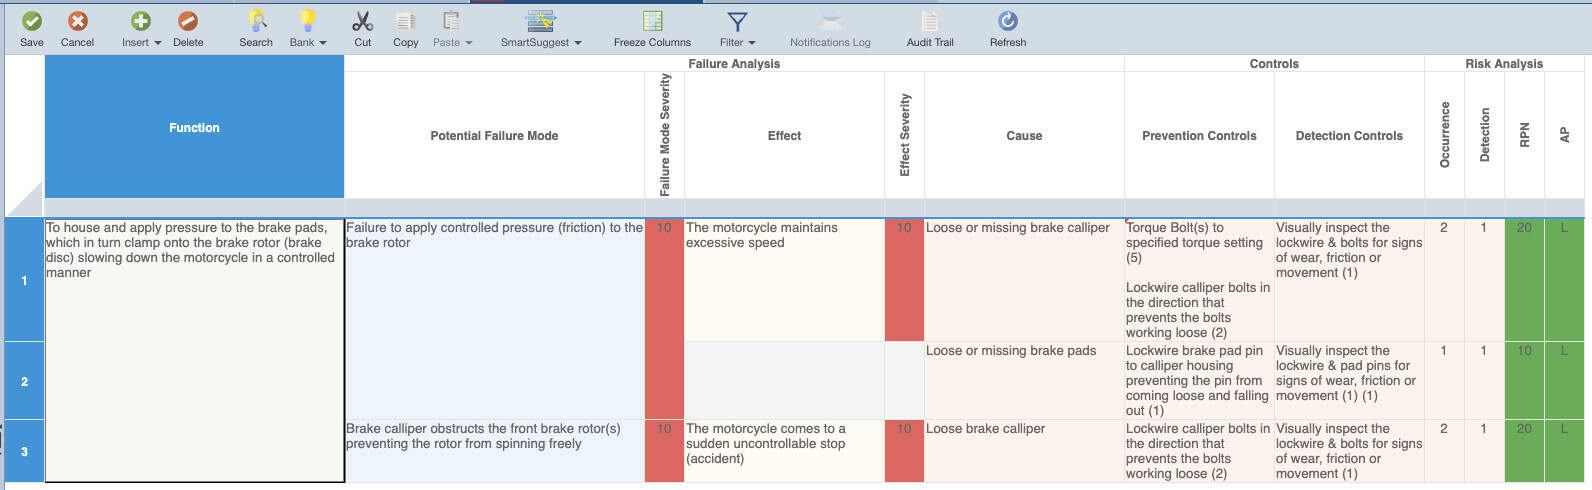Click the 'motorcycle maintains excessive speed' effect cell
The height and width of the screenshot is (490, 1592).
[784, 280]
